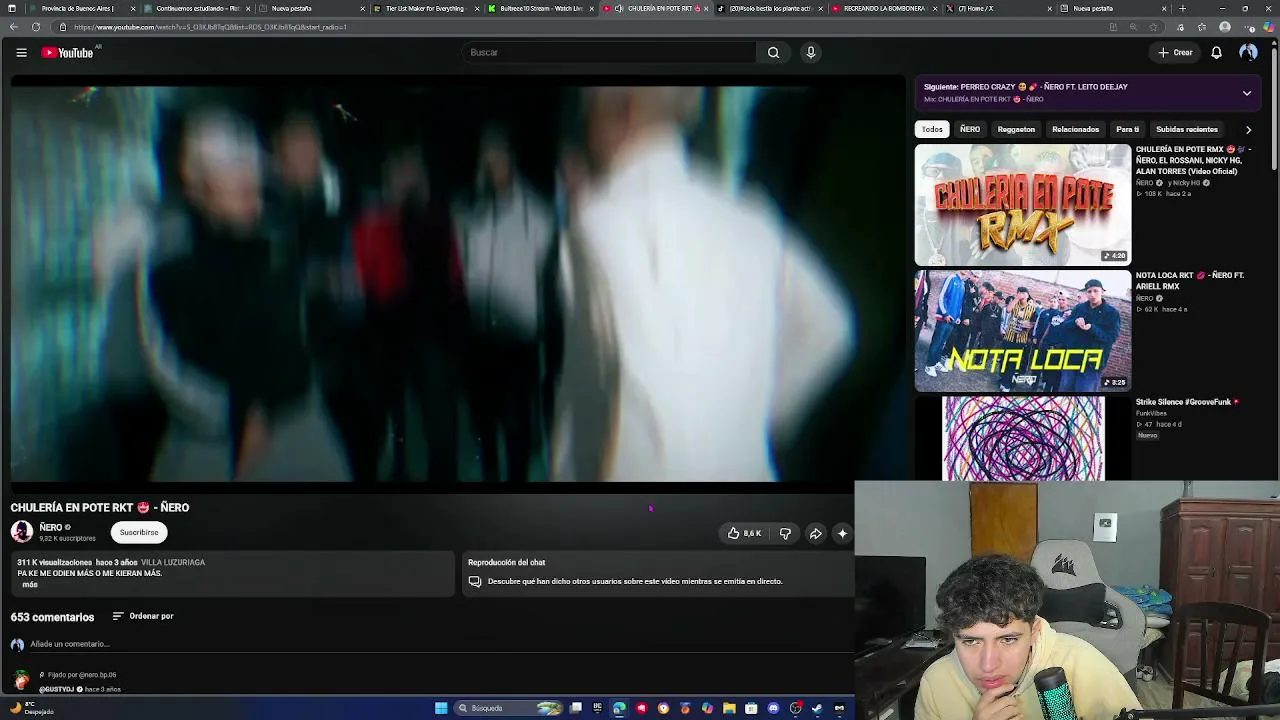Open 'Strike Silence #GrooveFunk' video title
The height and width of the screenshot is (720, 1280).
click(1187, 402)
